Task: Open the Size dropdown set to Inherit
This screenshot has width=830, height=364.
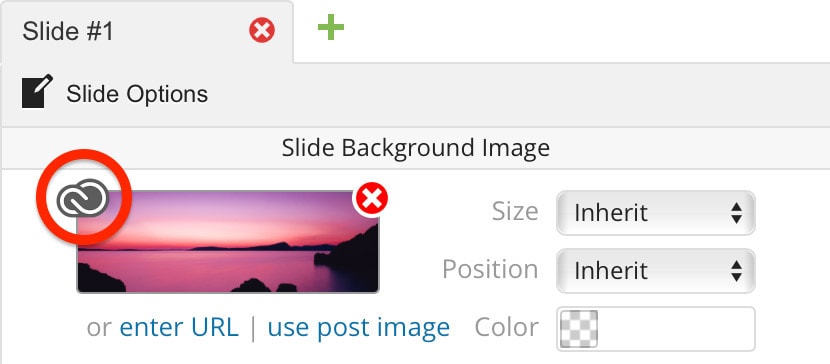Action: click(656, 213)
